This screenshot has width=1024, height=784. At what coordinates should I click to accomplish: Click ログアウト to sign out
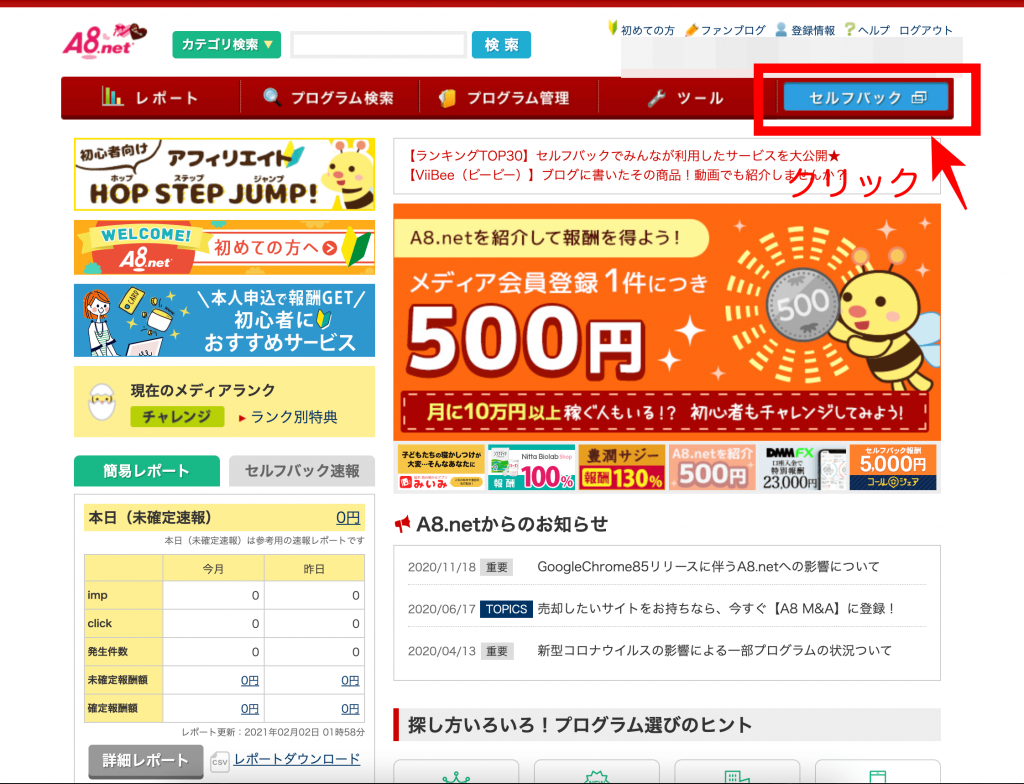926,30
